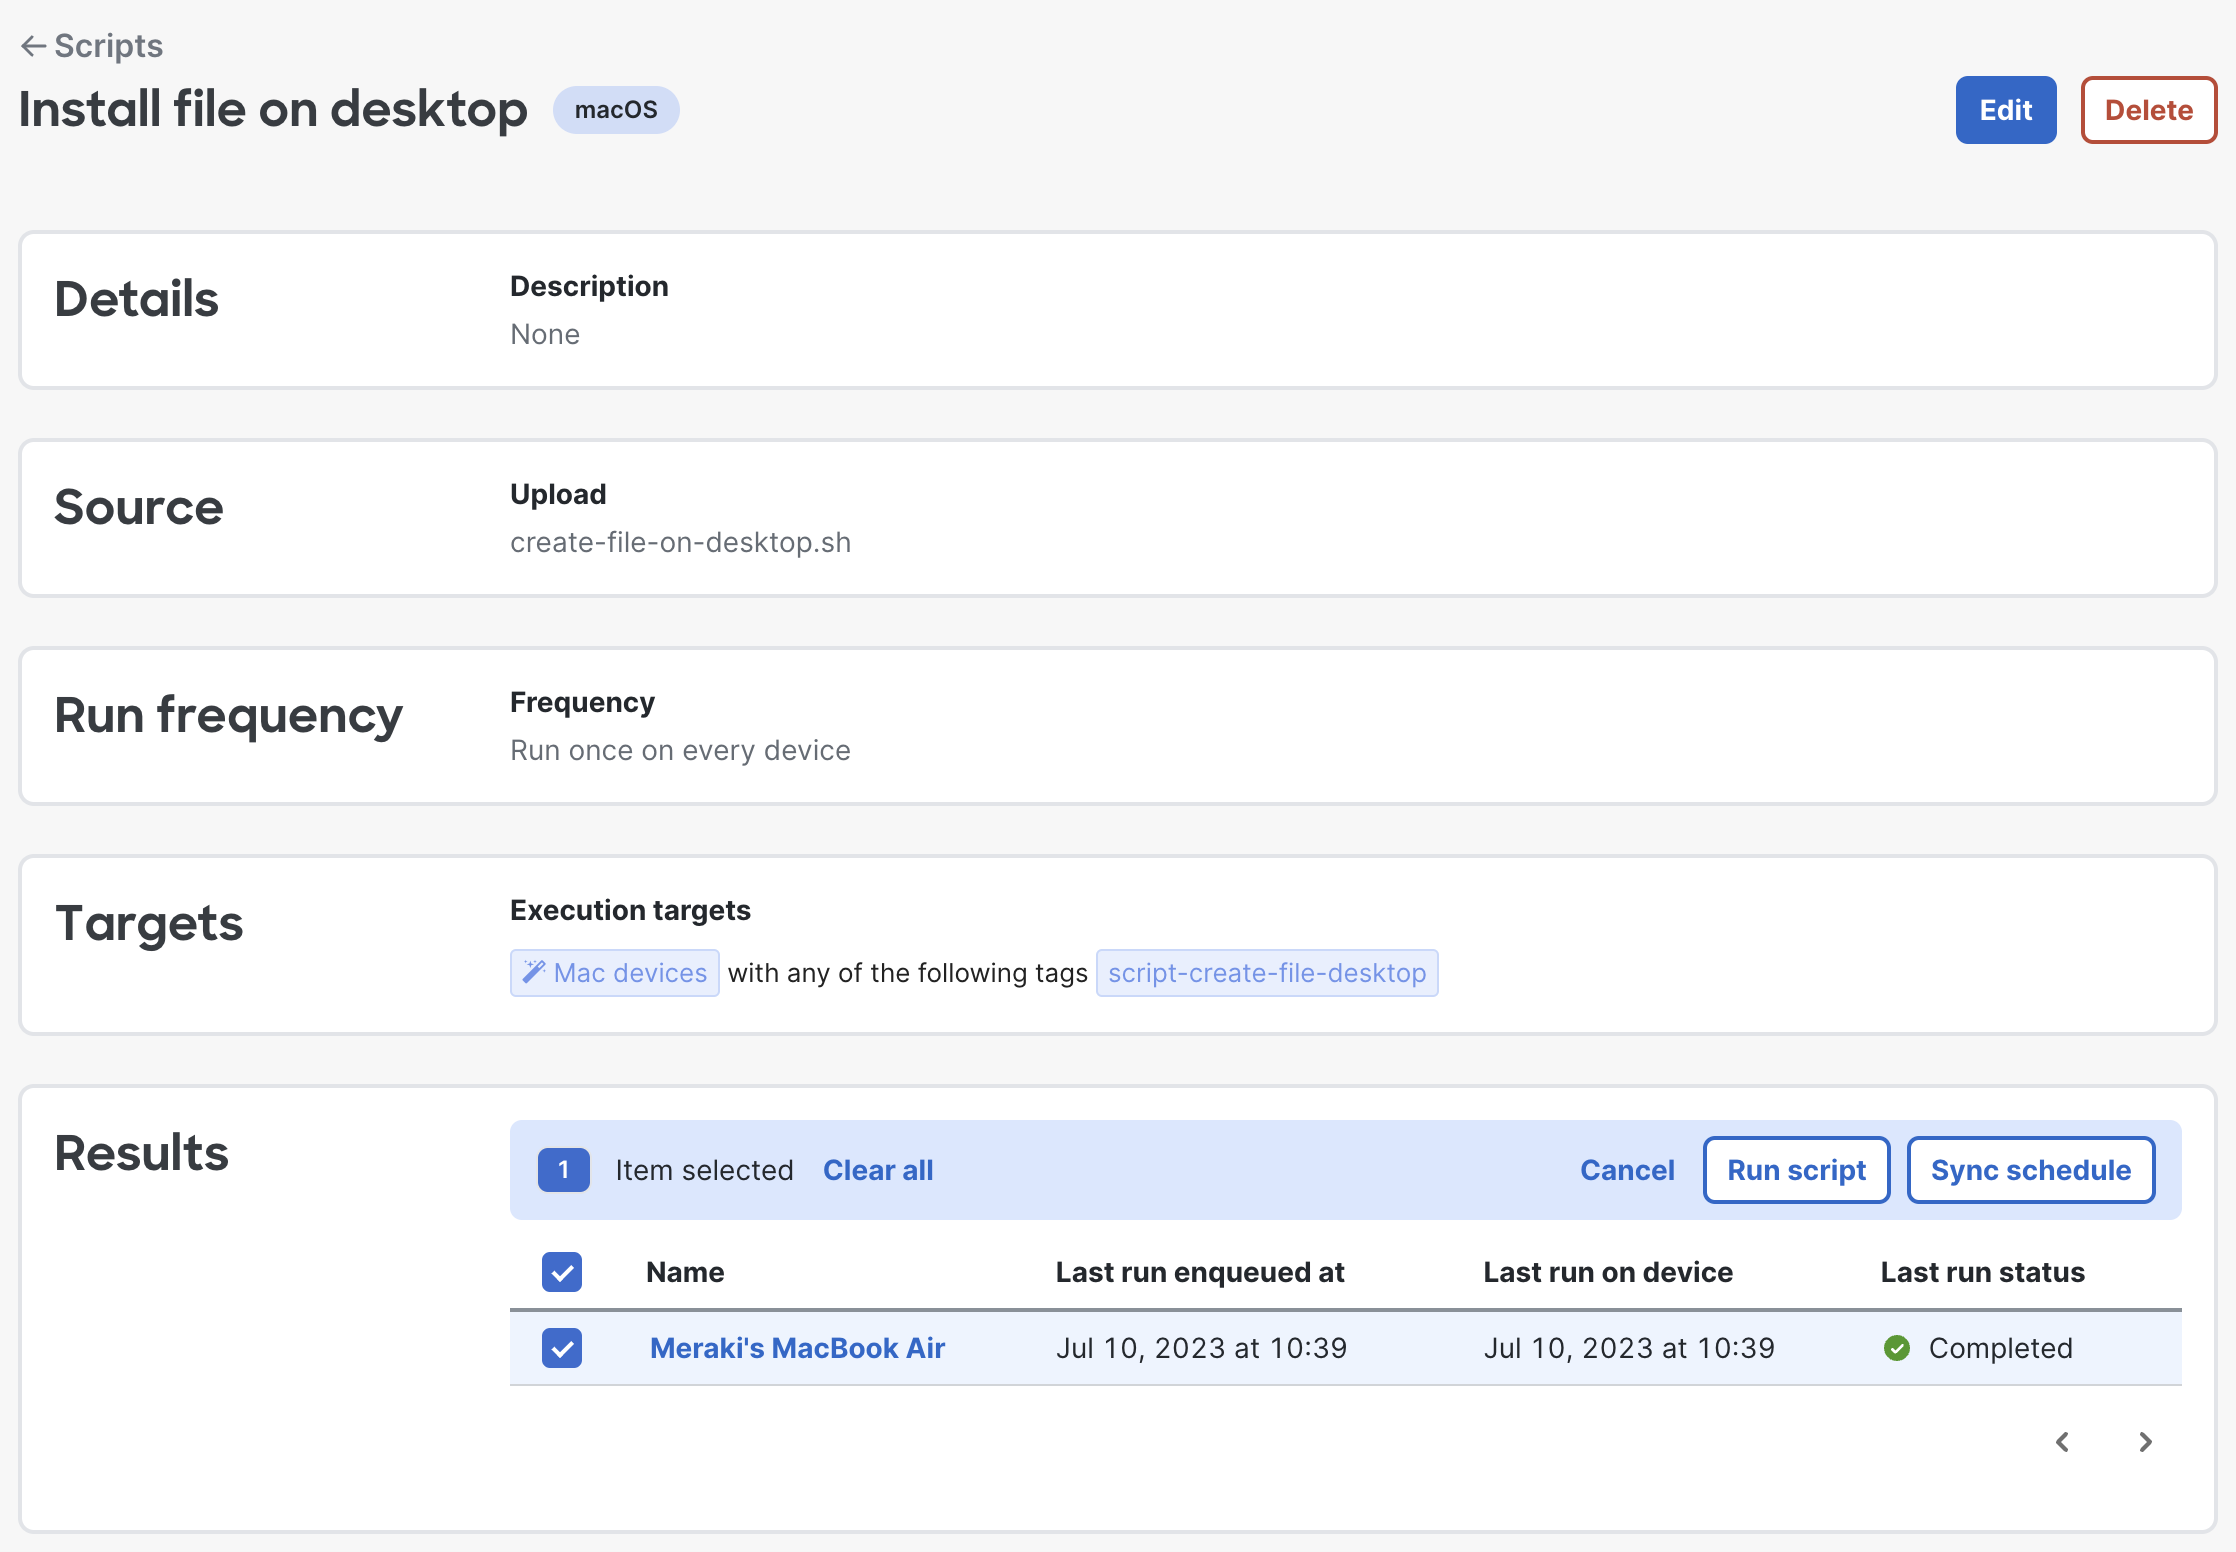
Task: Click Sync schedule button
Action: (2030, 1170)
